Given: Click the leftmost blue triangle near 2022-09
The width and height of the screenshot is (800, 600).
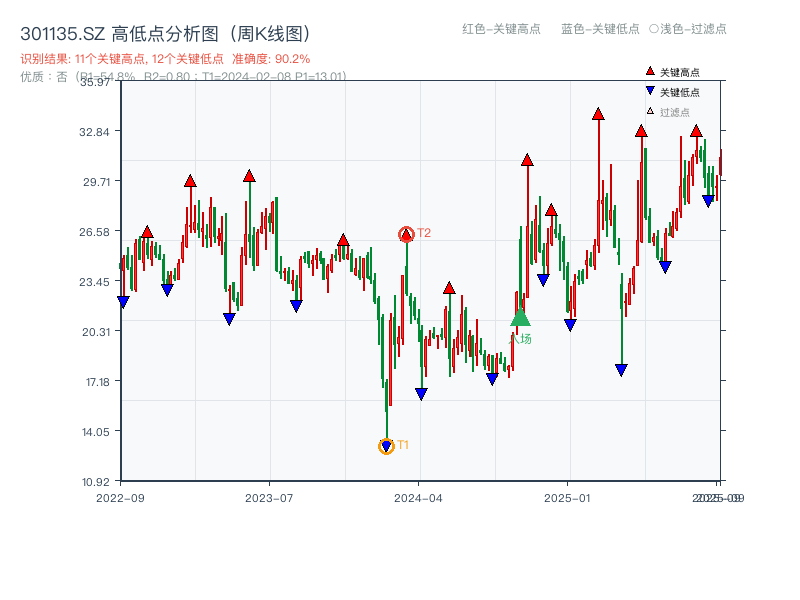Looking at the screenshot, I should point(124,303).
